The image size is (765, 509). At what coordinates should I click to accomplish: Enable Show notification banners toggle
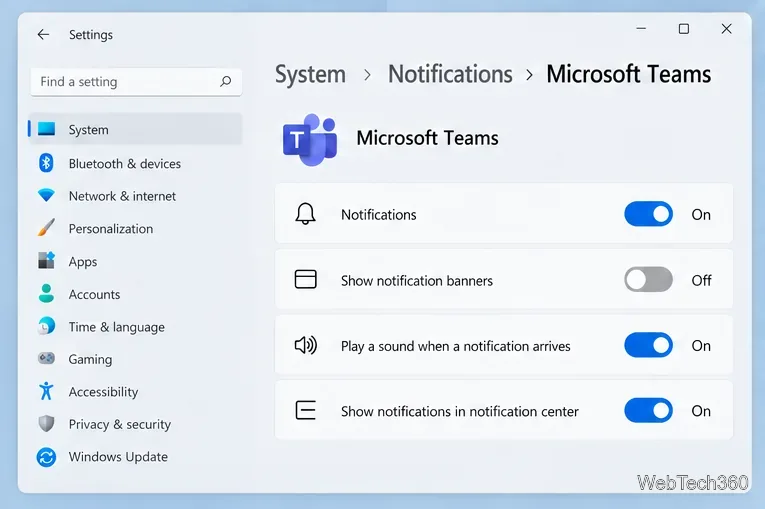pyautogui.click(x=648, y=279)
